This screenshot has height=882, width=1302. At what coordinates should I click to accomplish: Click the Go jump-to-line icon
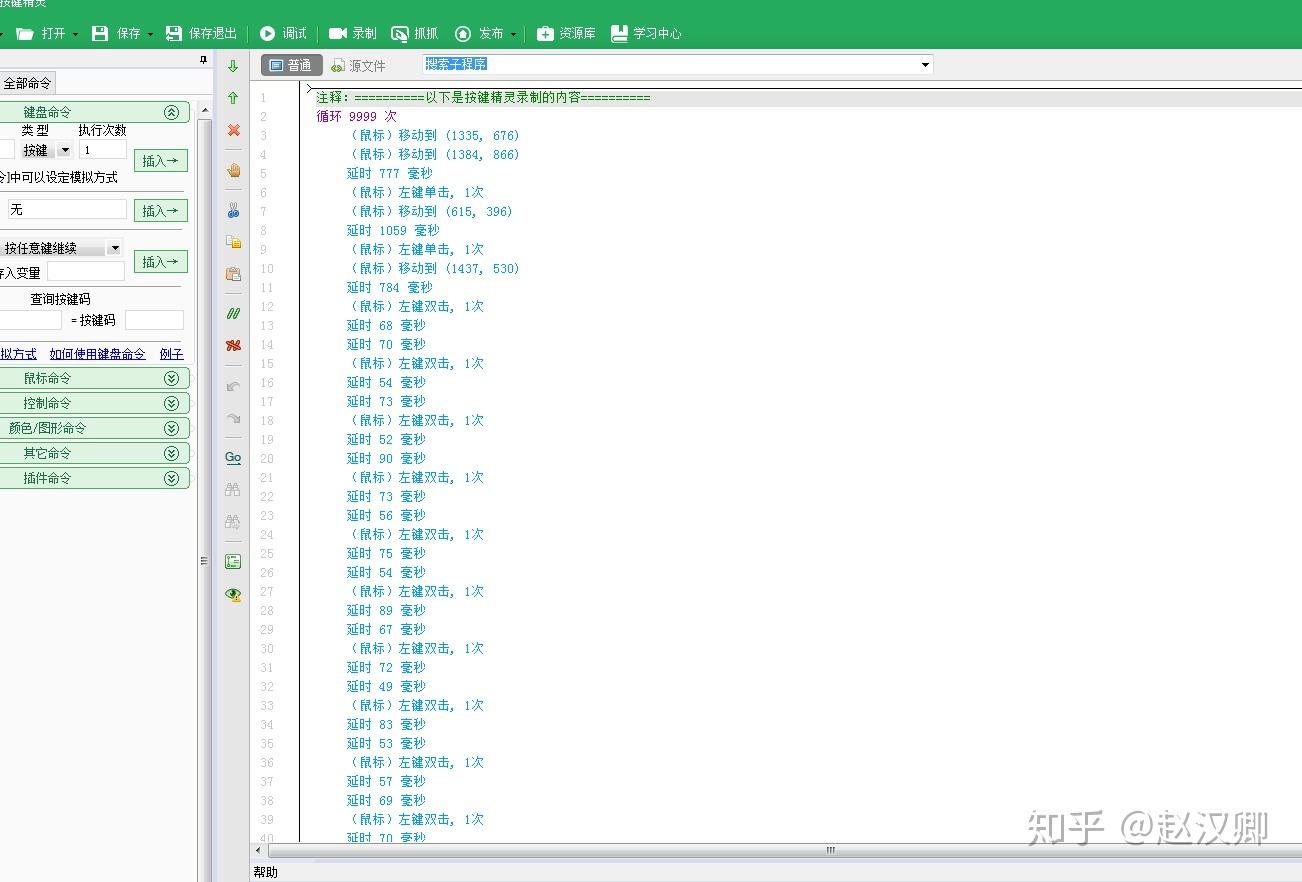click(x=233, y=458)
